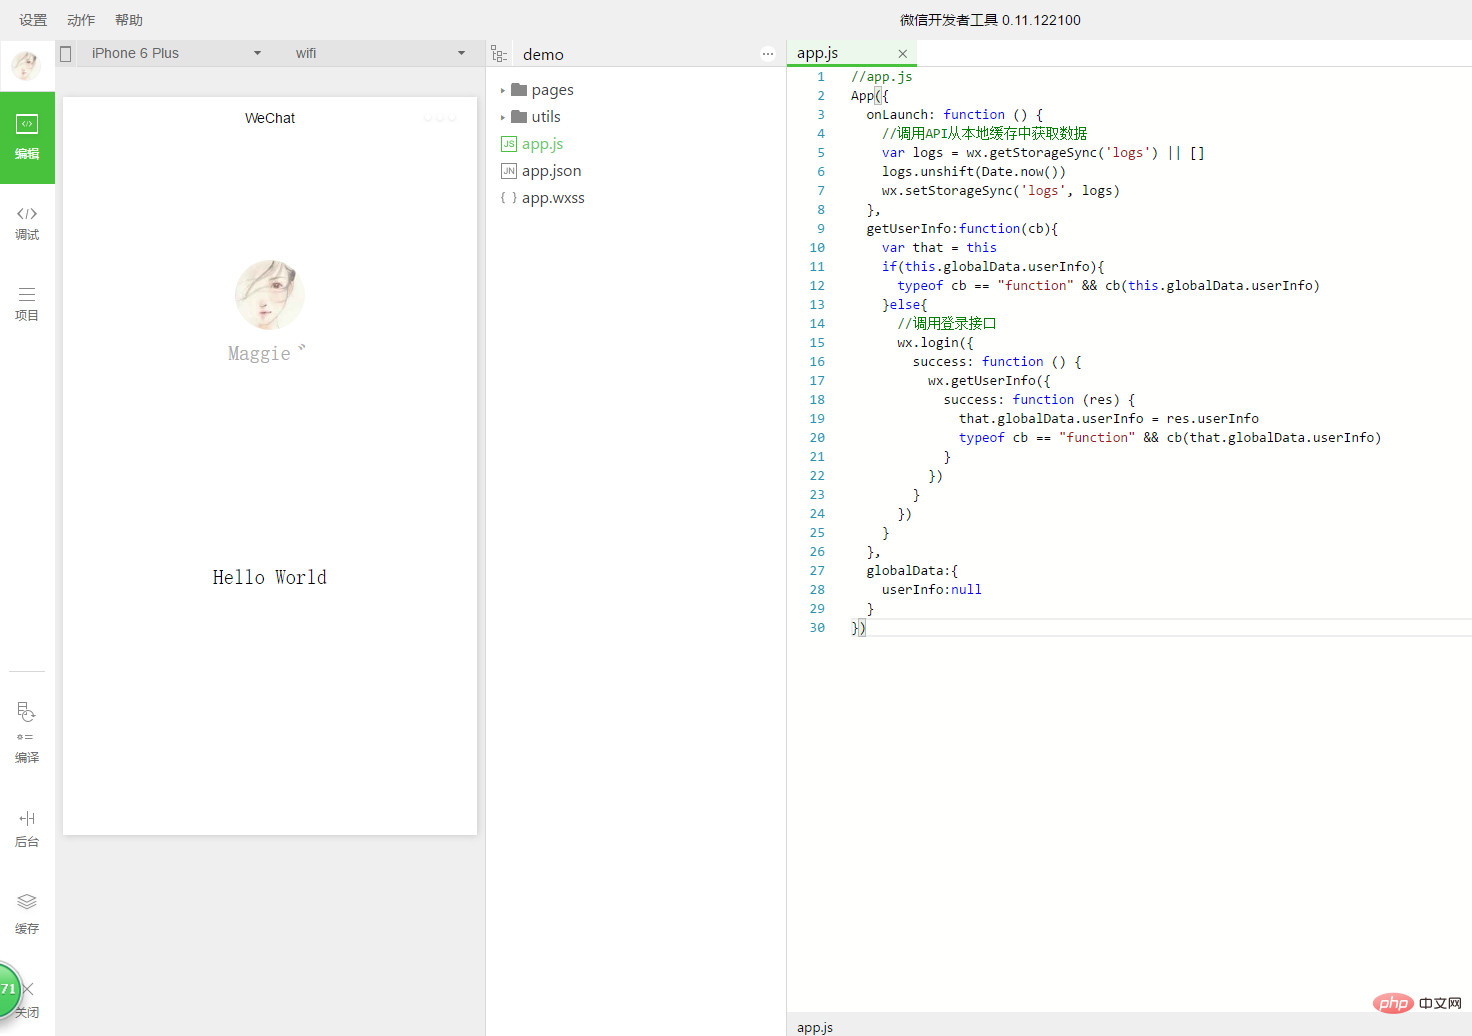Click the JN icon of app.json
1472x1036 pixels.
click(509, 171)
